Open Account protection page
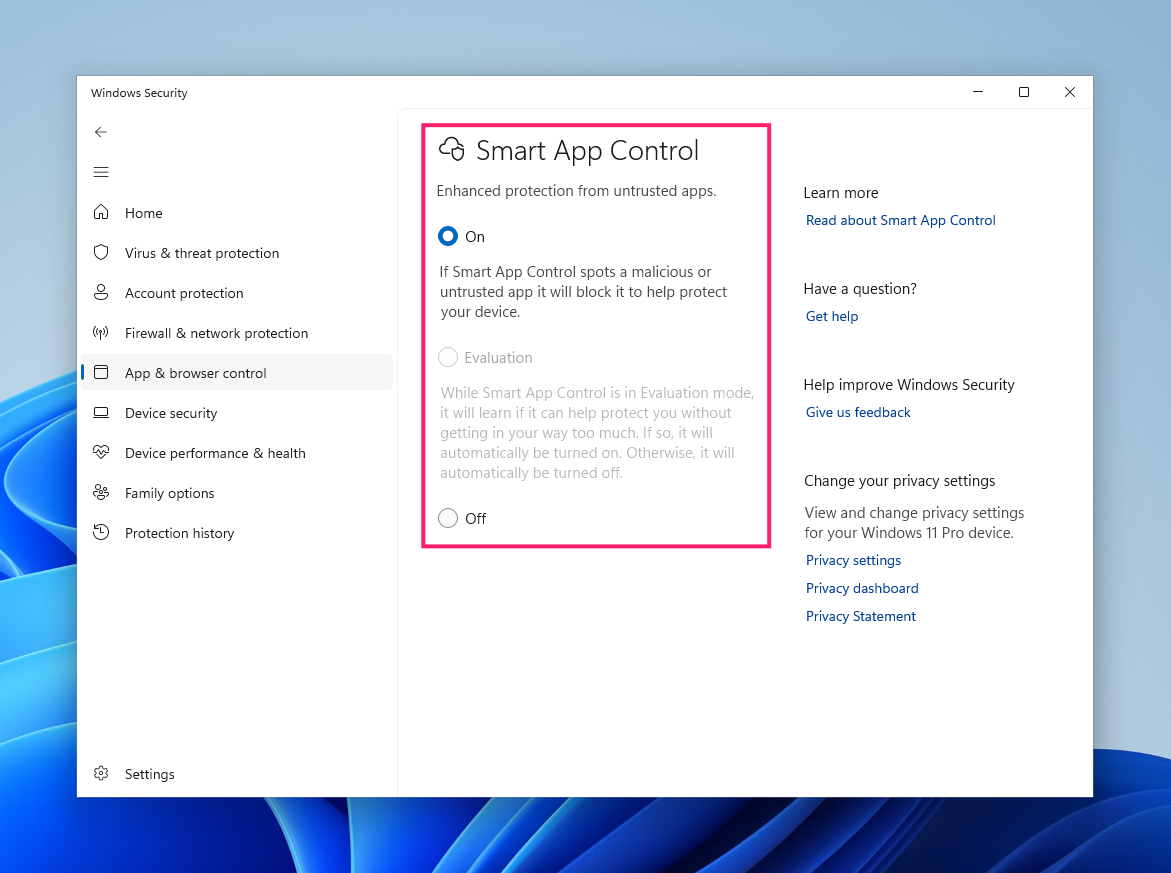Image resolution: width=1171 pixels, height=873 pixels. point(237,293)
